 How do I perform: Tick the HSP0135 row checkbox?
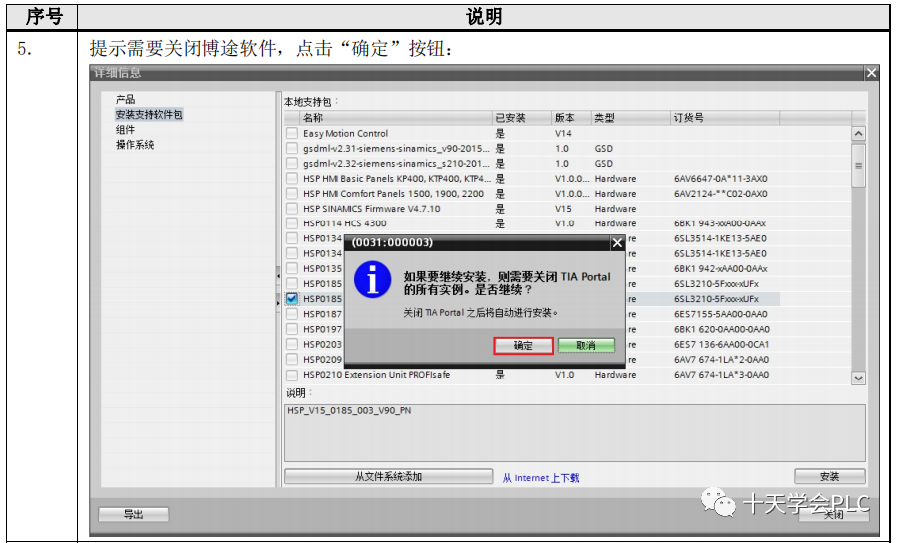click(x=292, y=268)
